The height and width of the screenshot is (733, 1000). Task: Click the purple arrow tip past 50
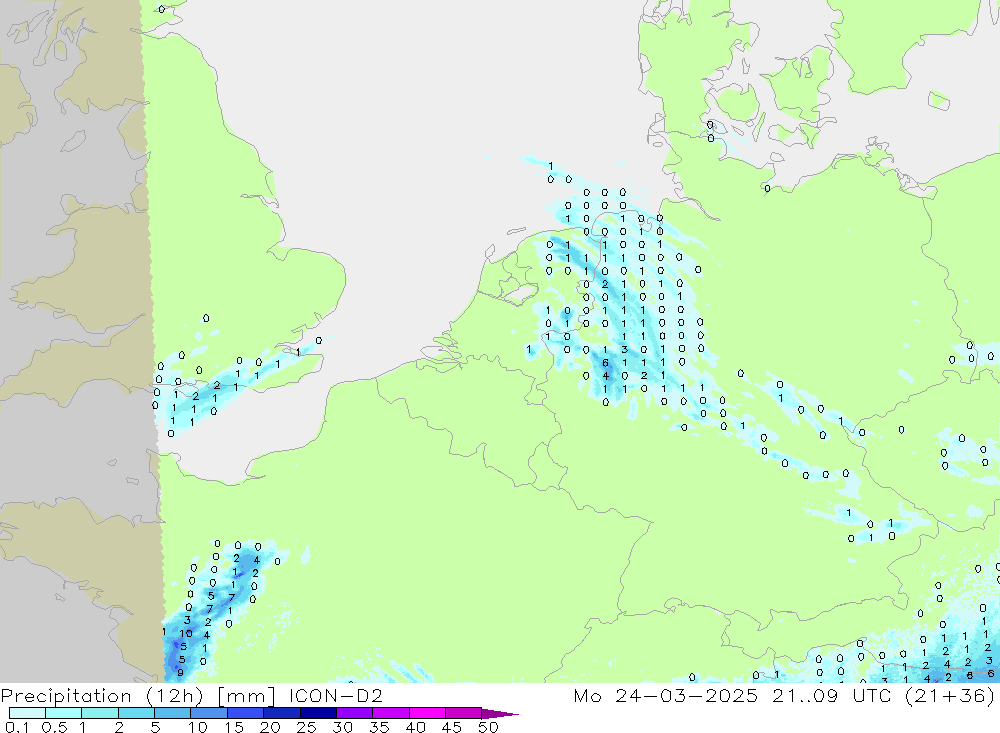501,714
